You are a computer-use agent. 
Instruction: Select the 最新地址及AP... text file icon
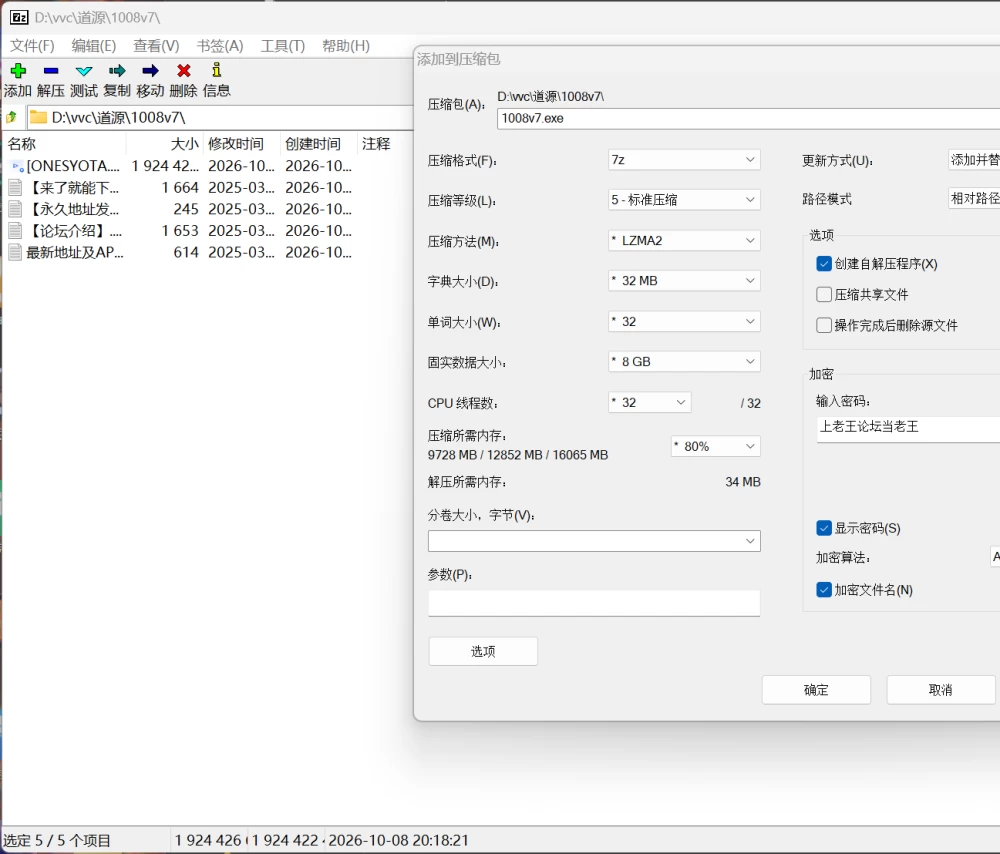[15, 253]
